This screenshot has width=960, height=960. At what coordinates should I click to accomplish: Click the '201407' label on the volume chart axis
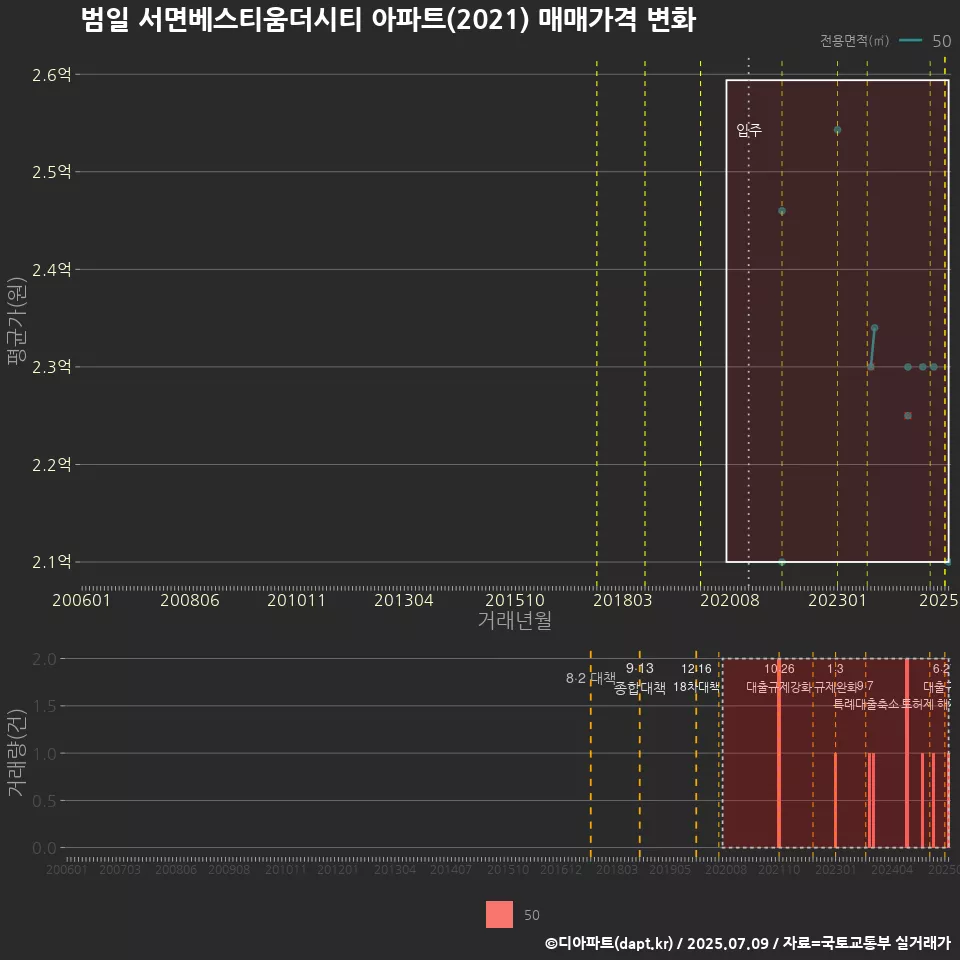pyautogui.click(x=451, y=869)
